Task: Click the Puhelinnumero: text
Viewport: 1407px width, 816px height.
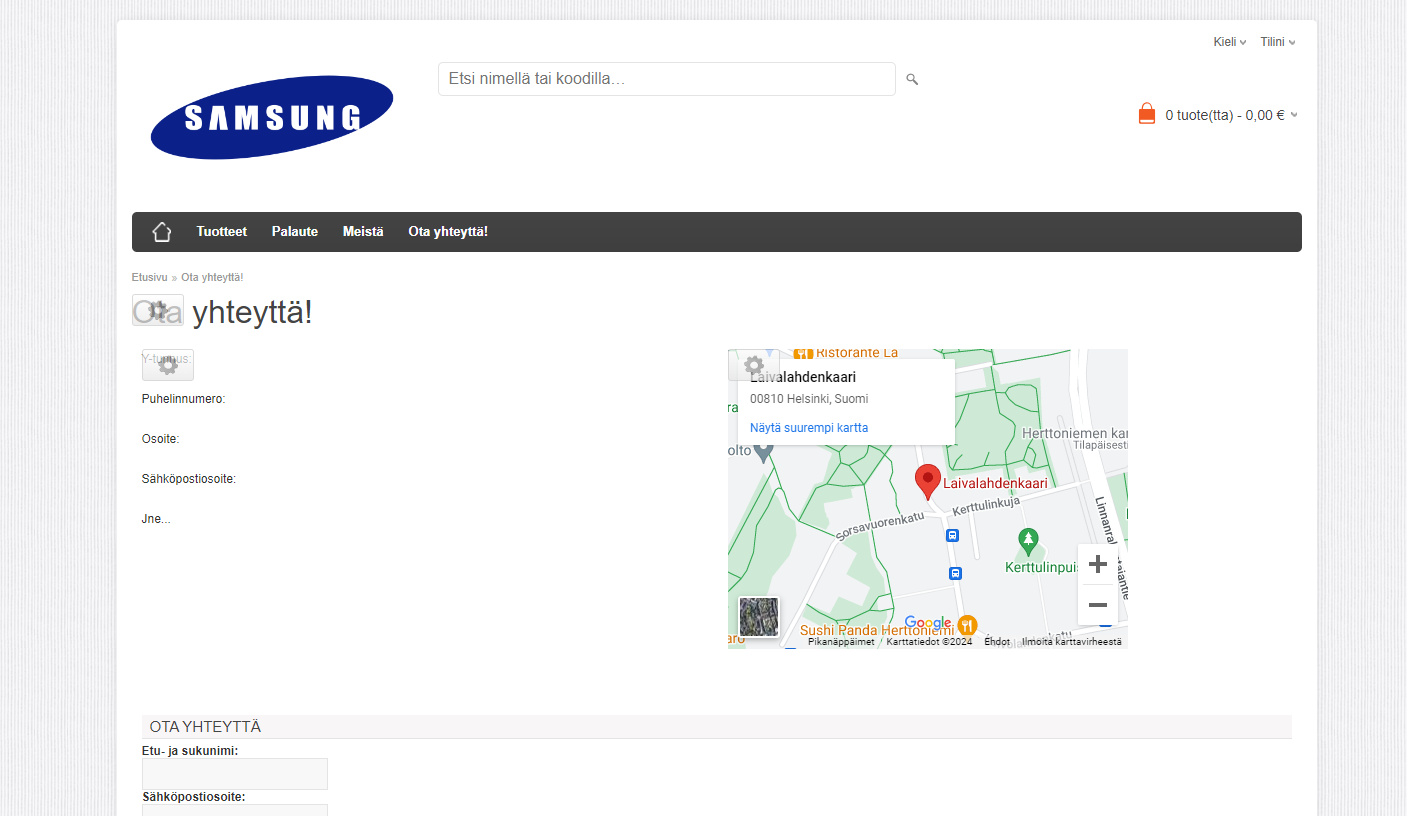Action: click(x=184, y=399)
